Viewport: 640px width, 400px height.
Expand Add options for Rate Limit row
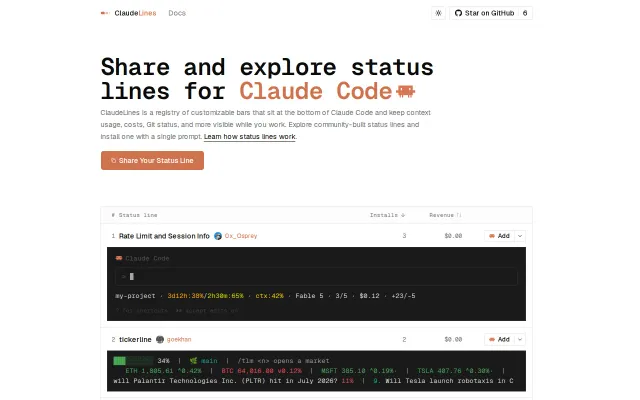520,236
